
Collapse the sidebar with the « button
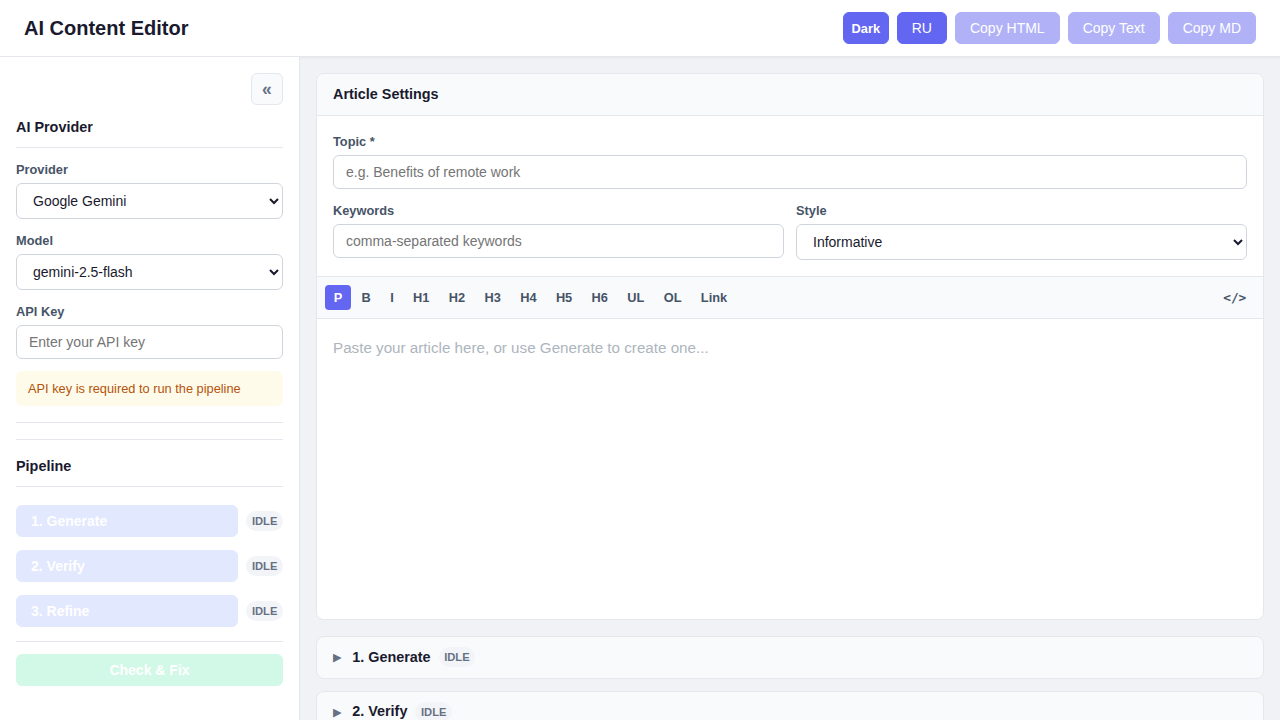(x=266, y=89)
